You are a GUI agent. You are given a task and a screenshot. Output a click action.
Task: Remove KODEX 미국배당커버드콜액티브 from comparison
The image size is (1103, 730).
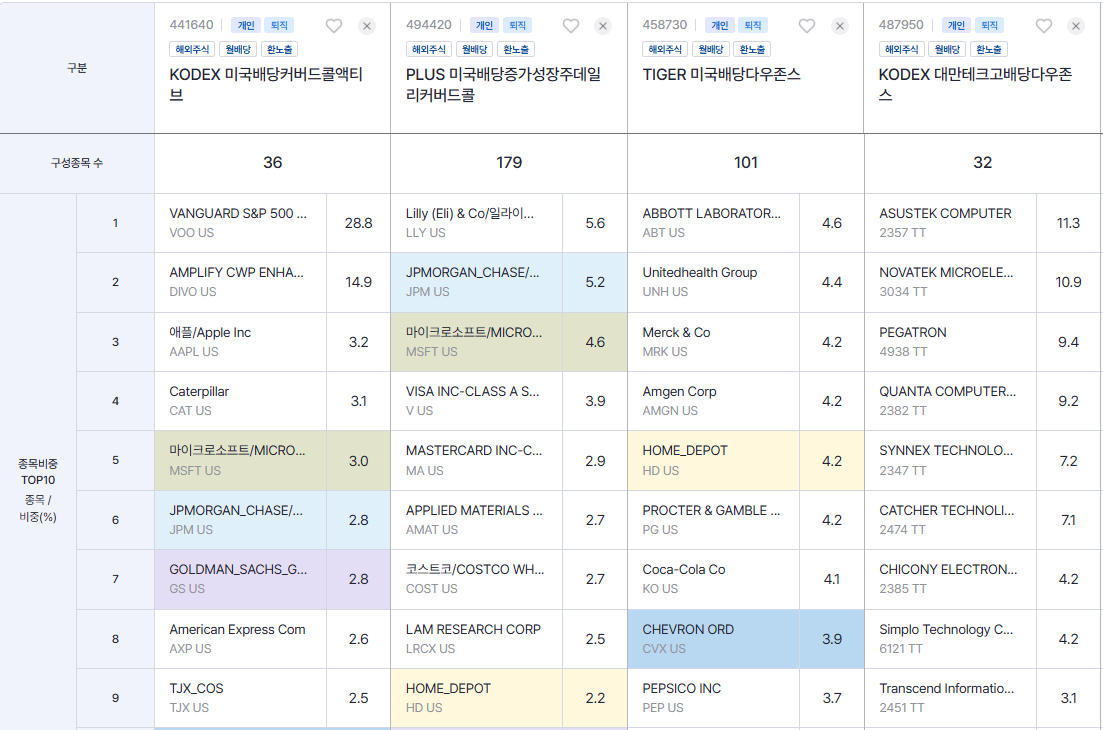coord(366,26)
